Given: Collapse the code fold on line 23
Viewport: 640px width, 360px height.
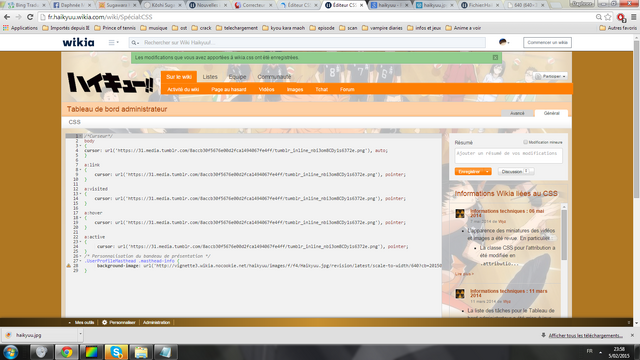Looking at the screenshot, I should pyautogui.click(x=80, y=242).
